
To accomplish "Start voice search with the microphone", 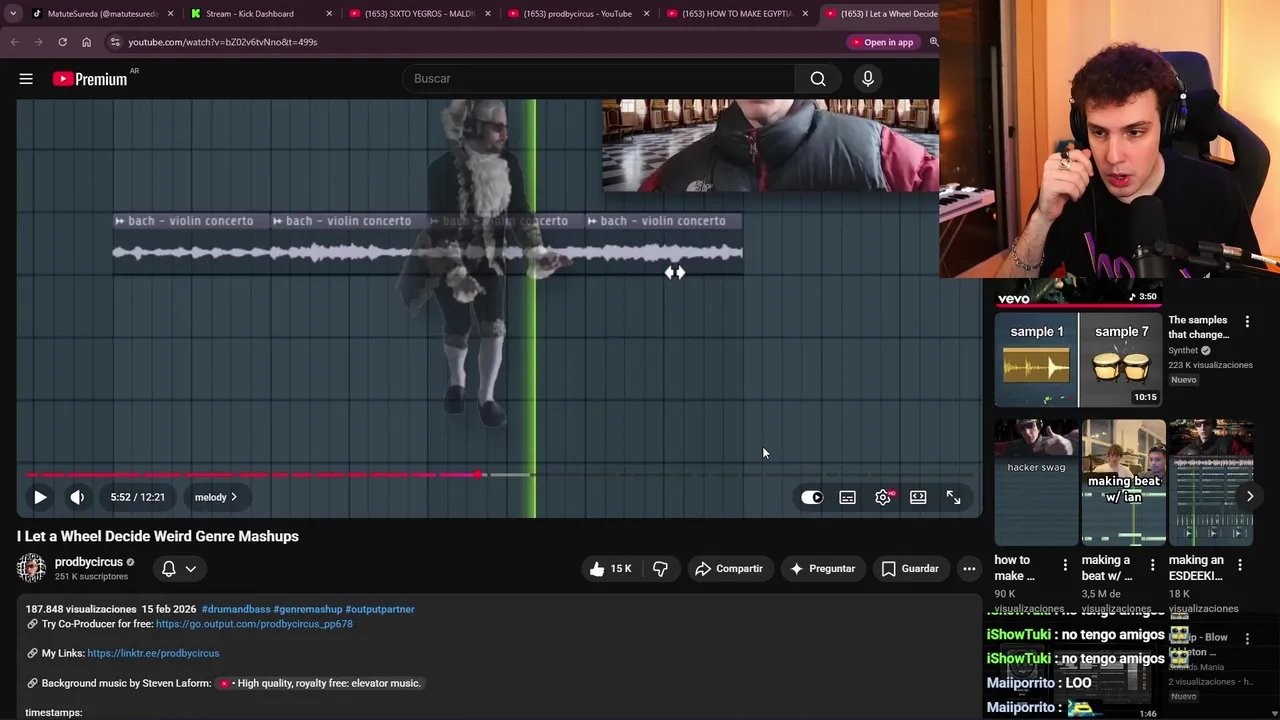I will 868,79.
